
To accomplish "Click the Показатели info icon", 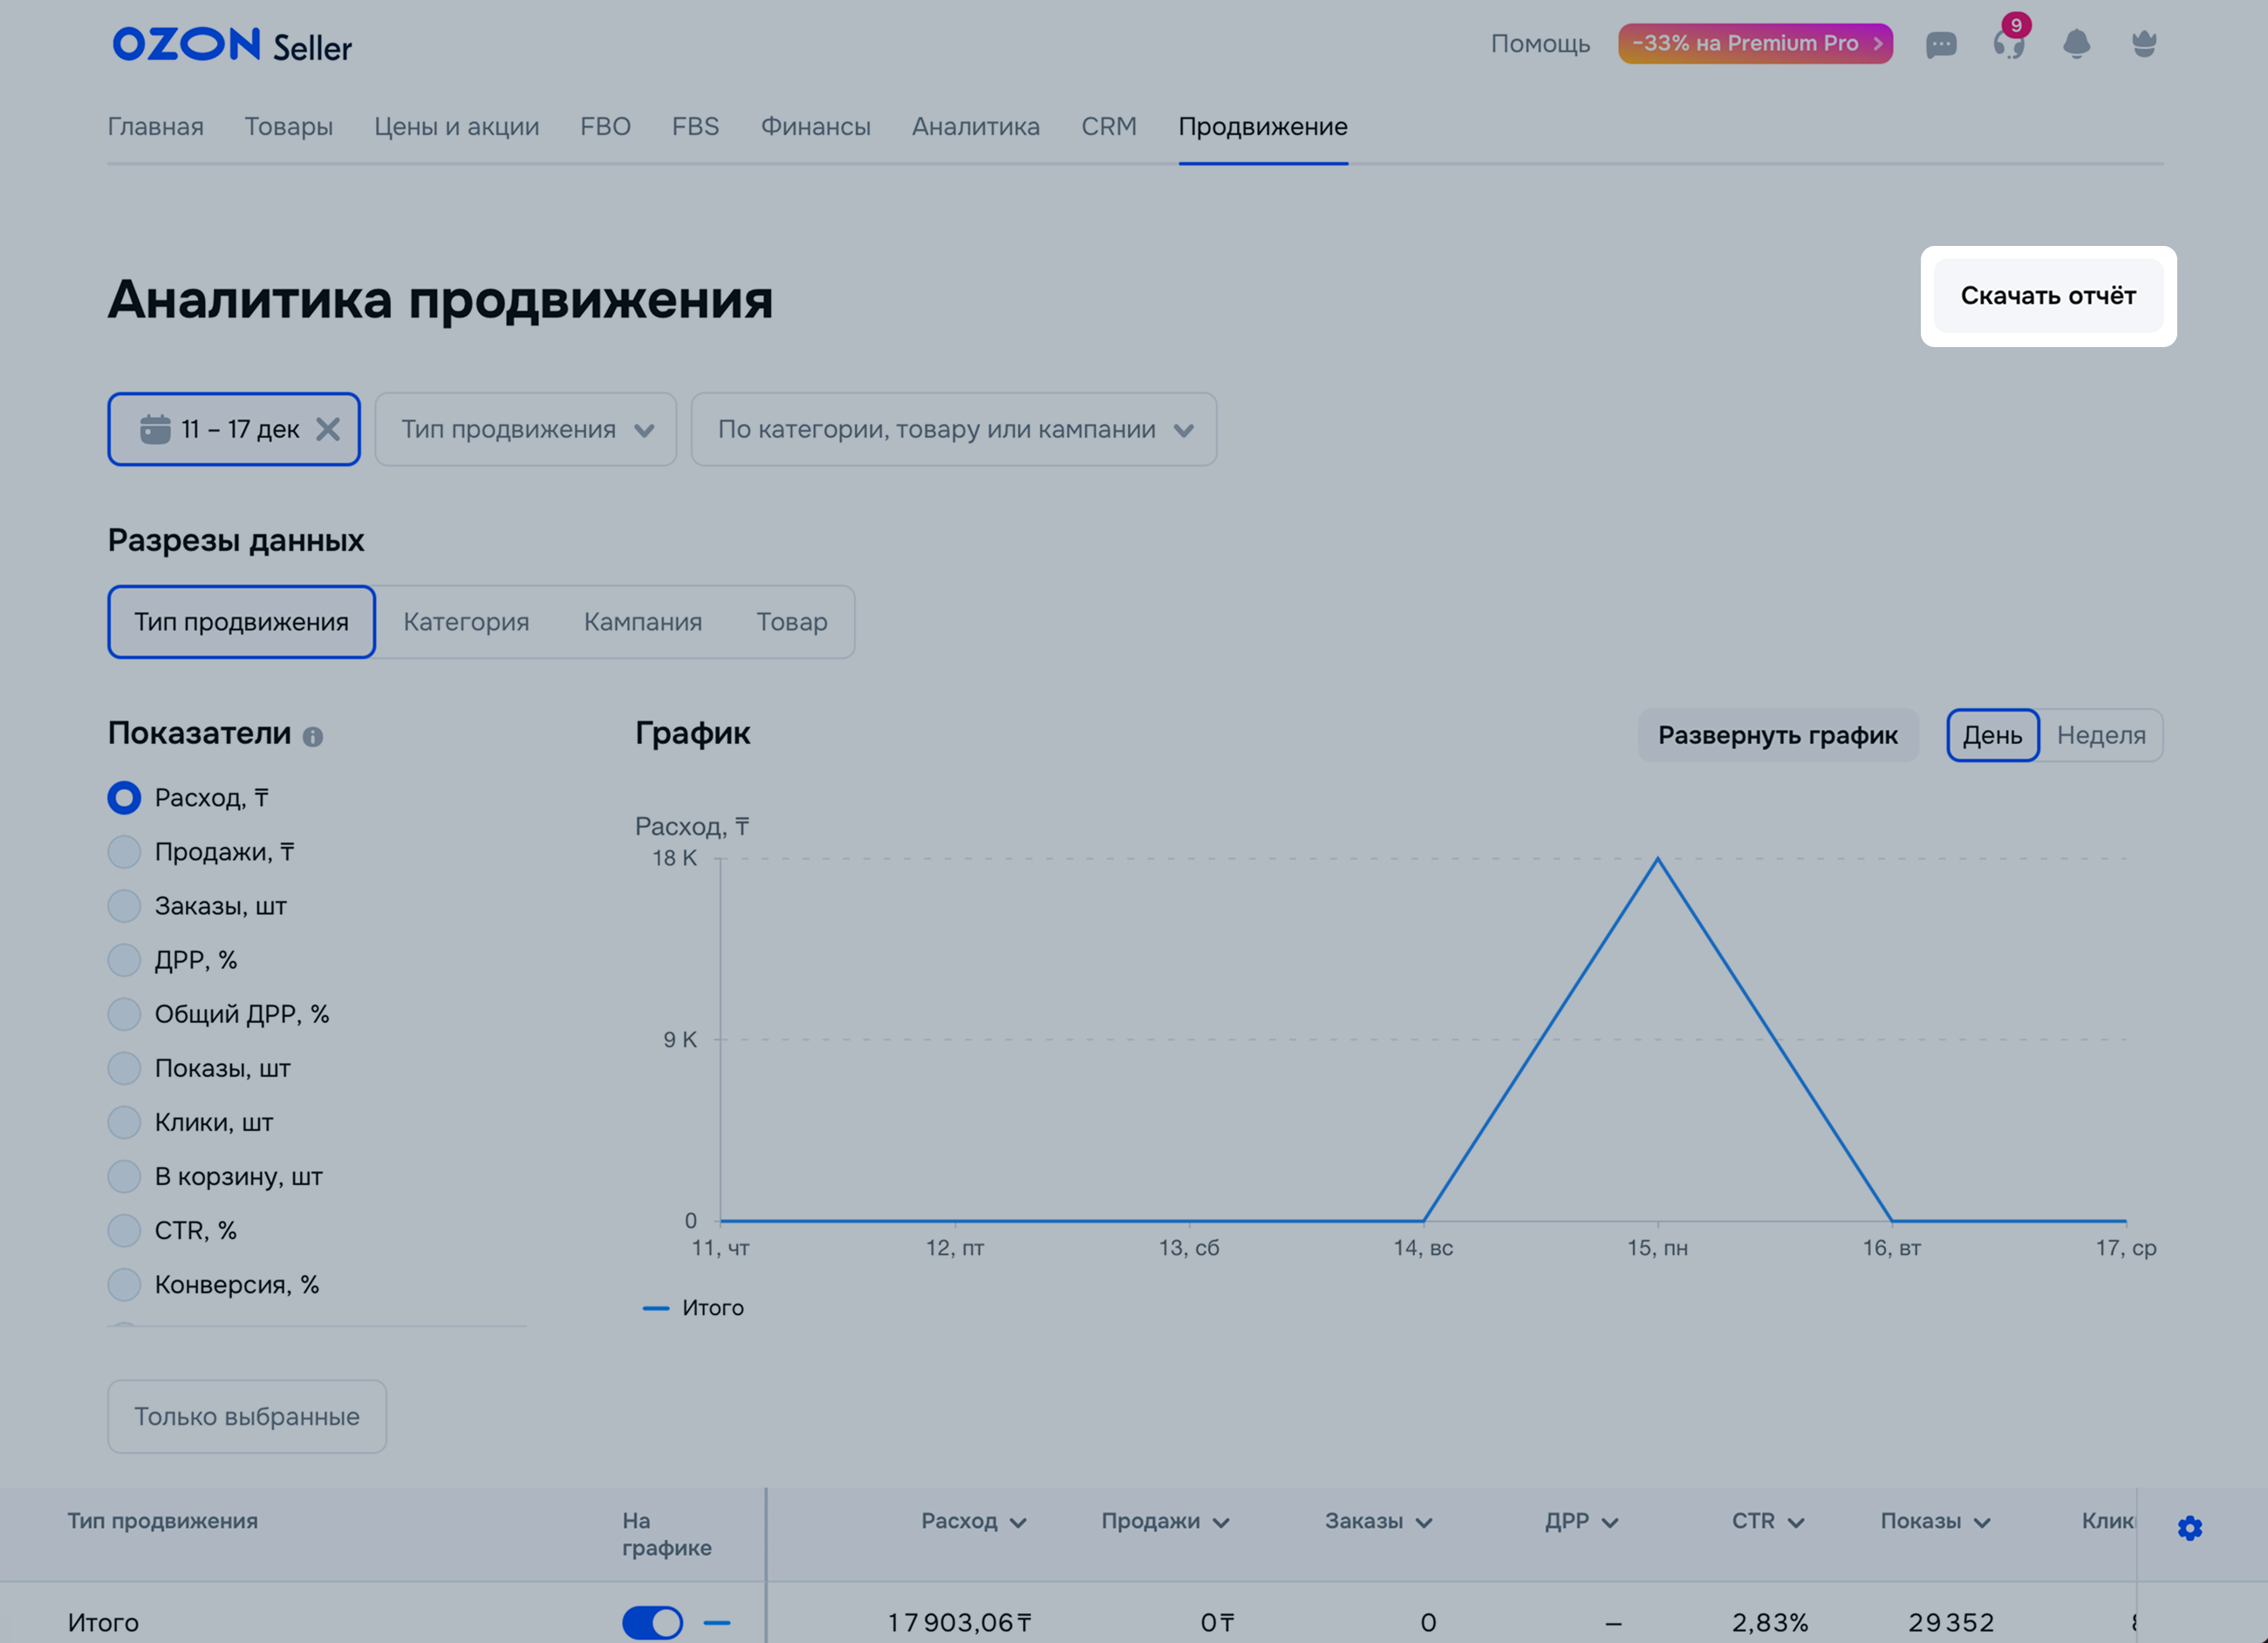I will pos(313,737).
